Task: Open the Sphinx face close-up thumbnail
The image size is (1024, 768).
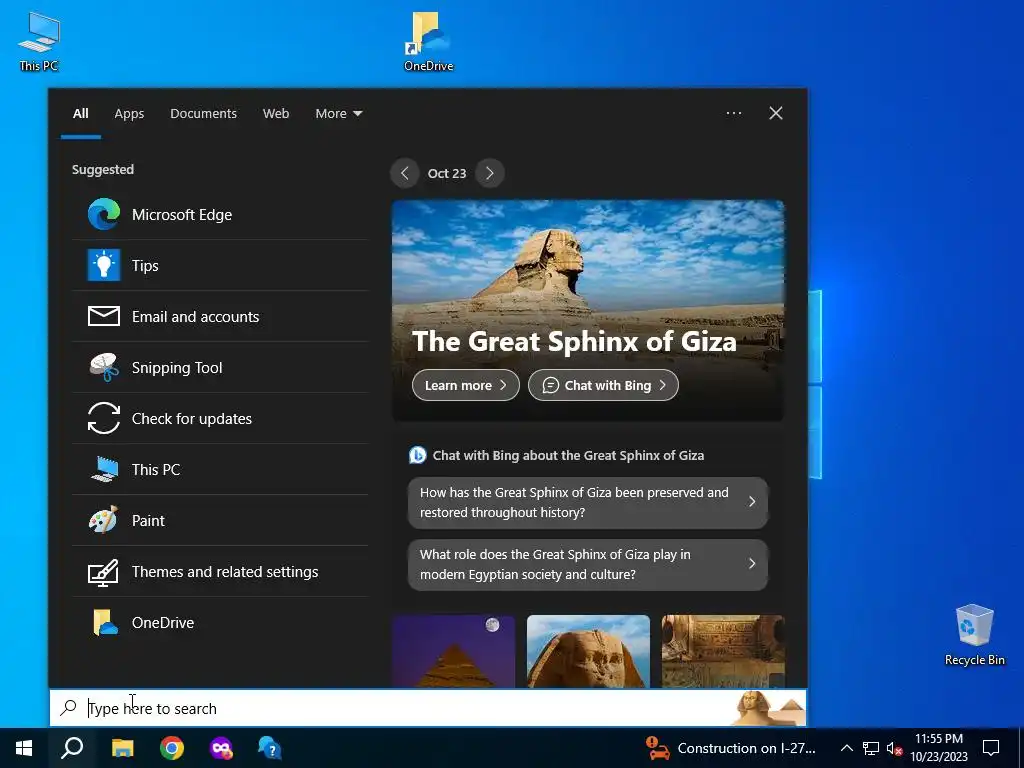Action: click(x=588, y=651)
